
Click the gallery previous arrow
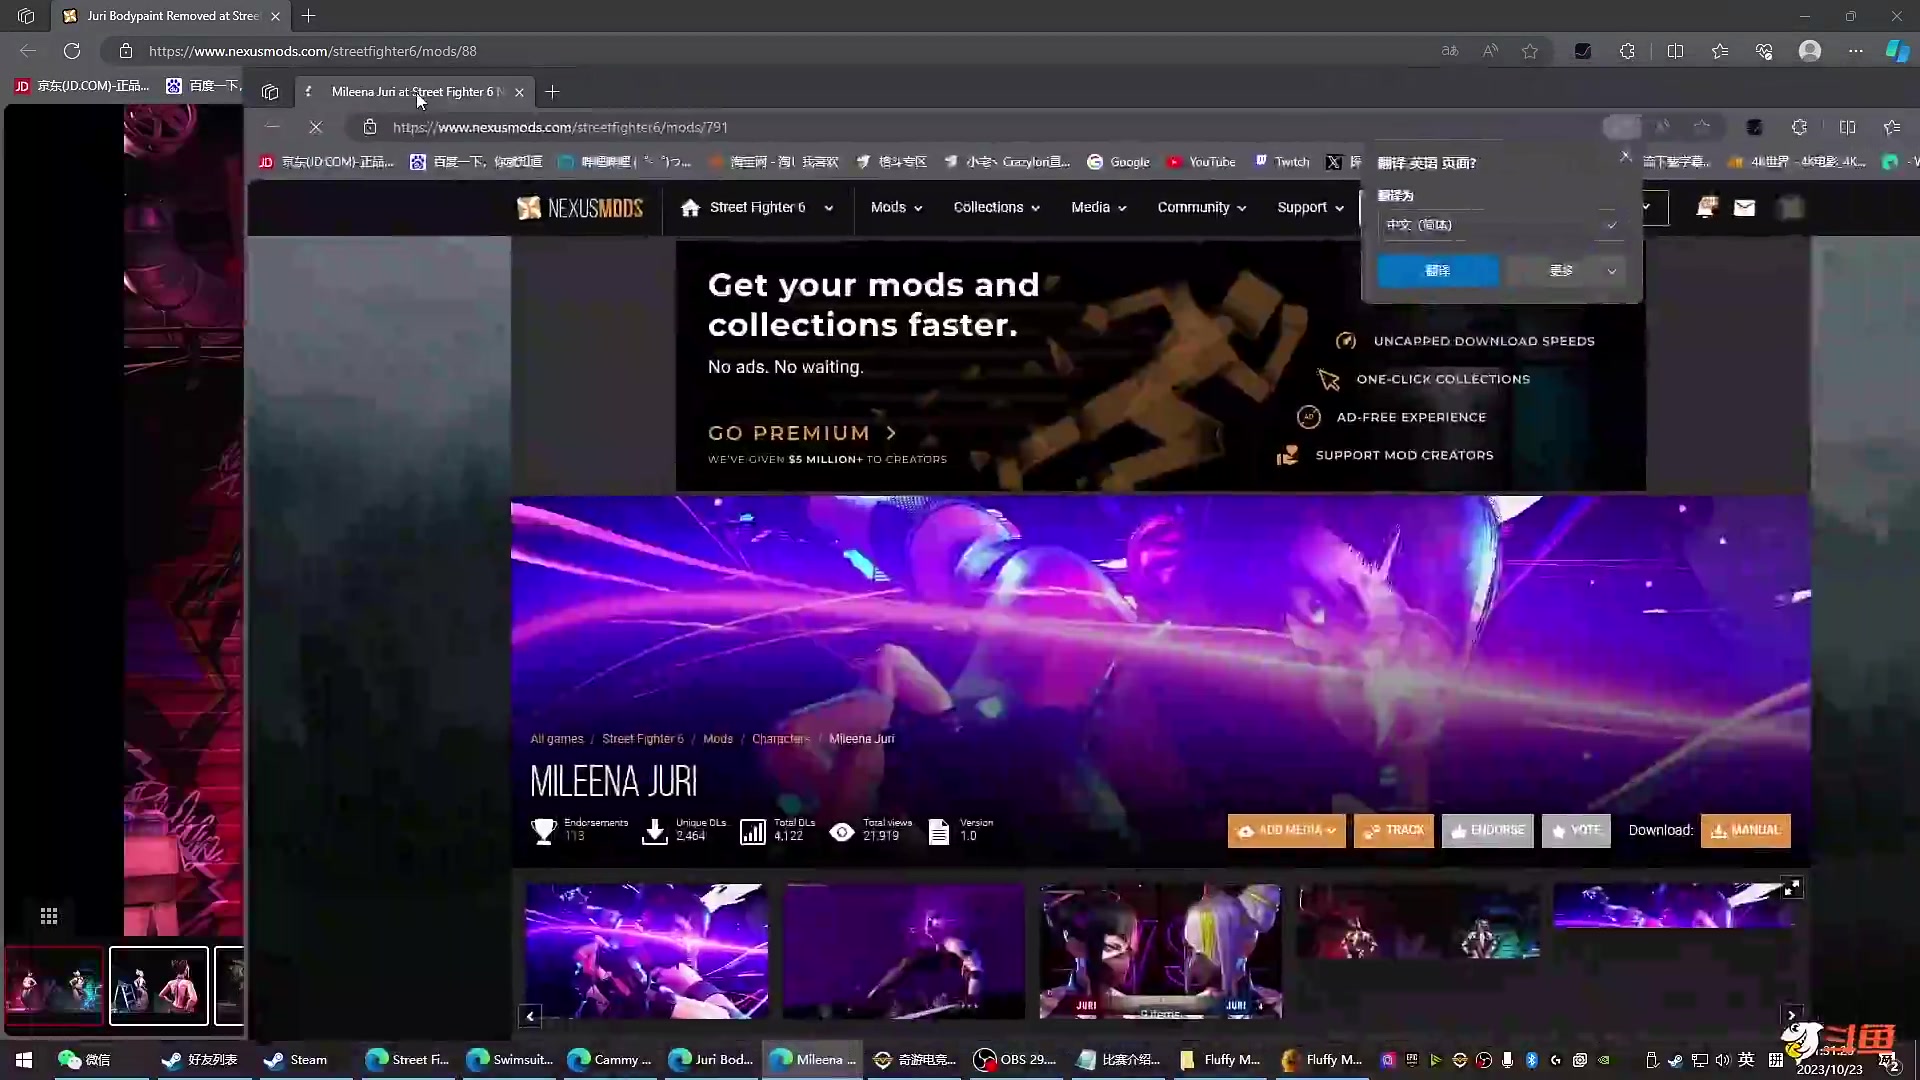pos(530,1016)
